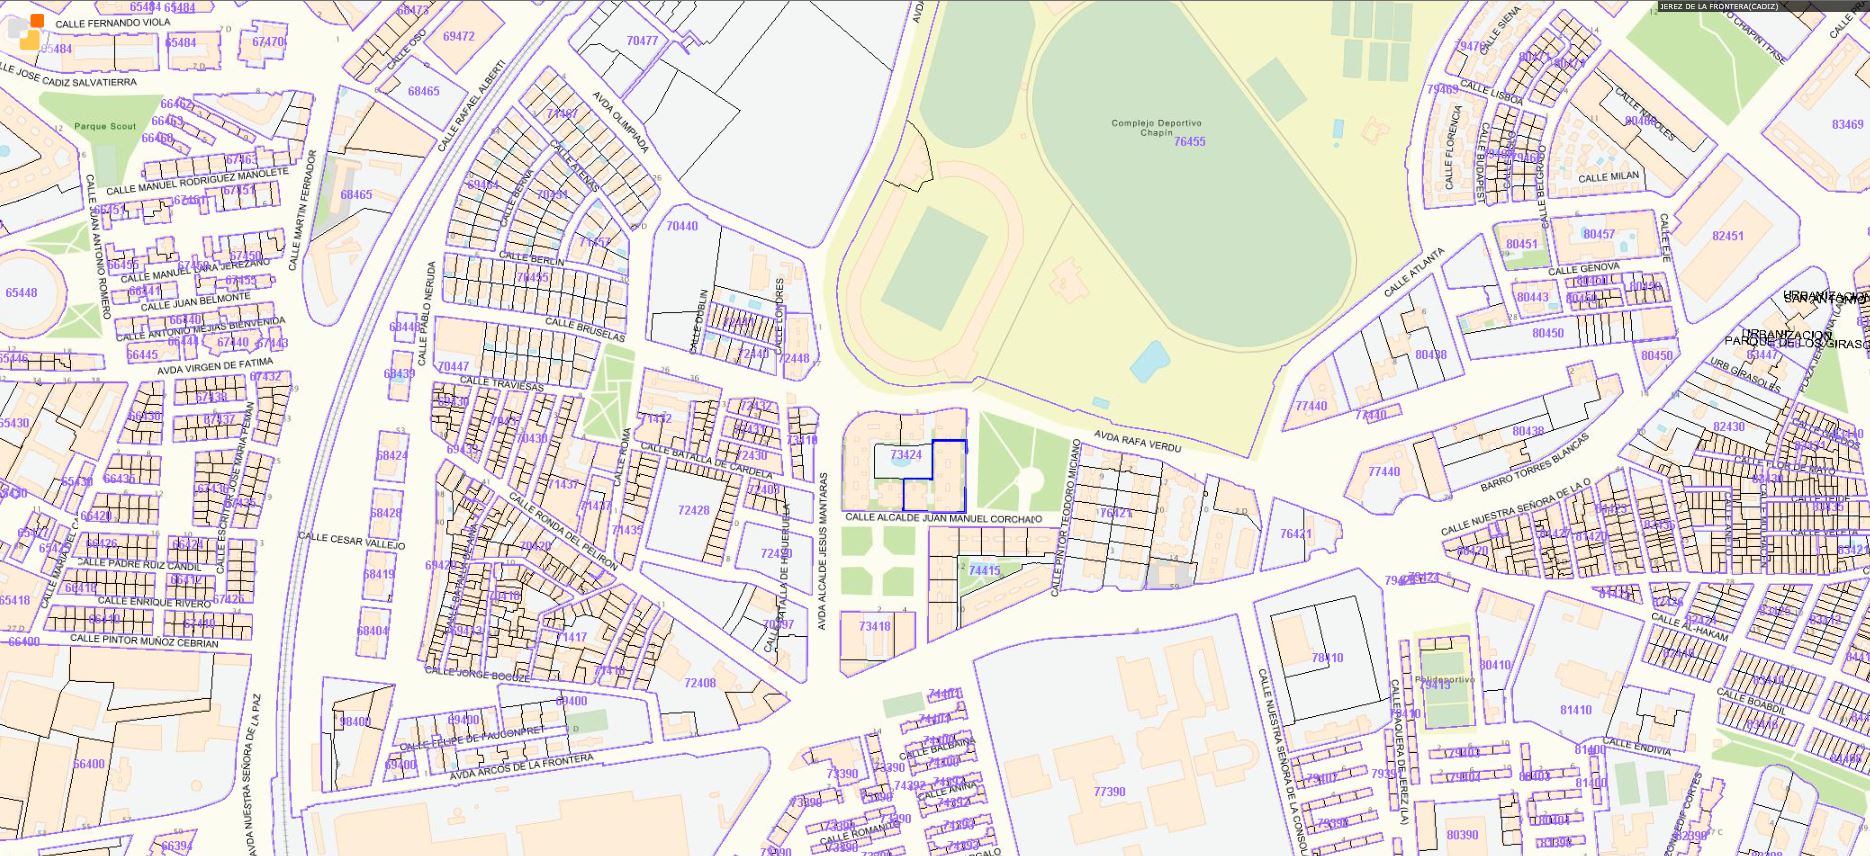Select block 70440
The image size is (1870, 856).
682,227
